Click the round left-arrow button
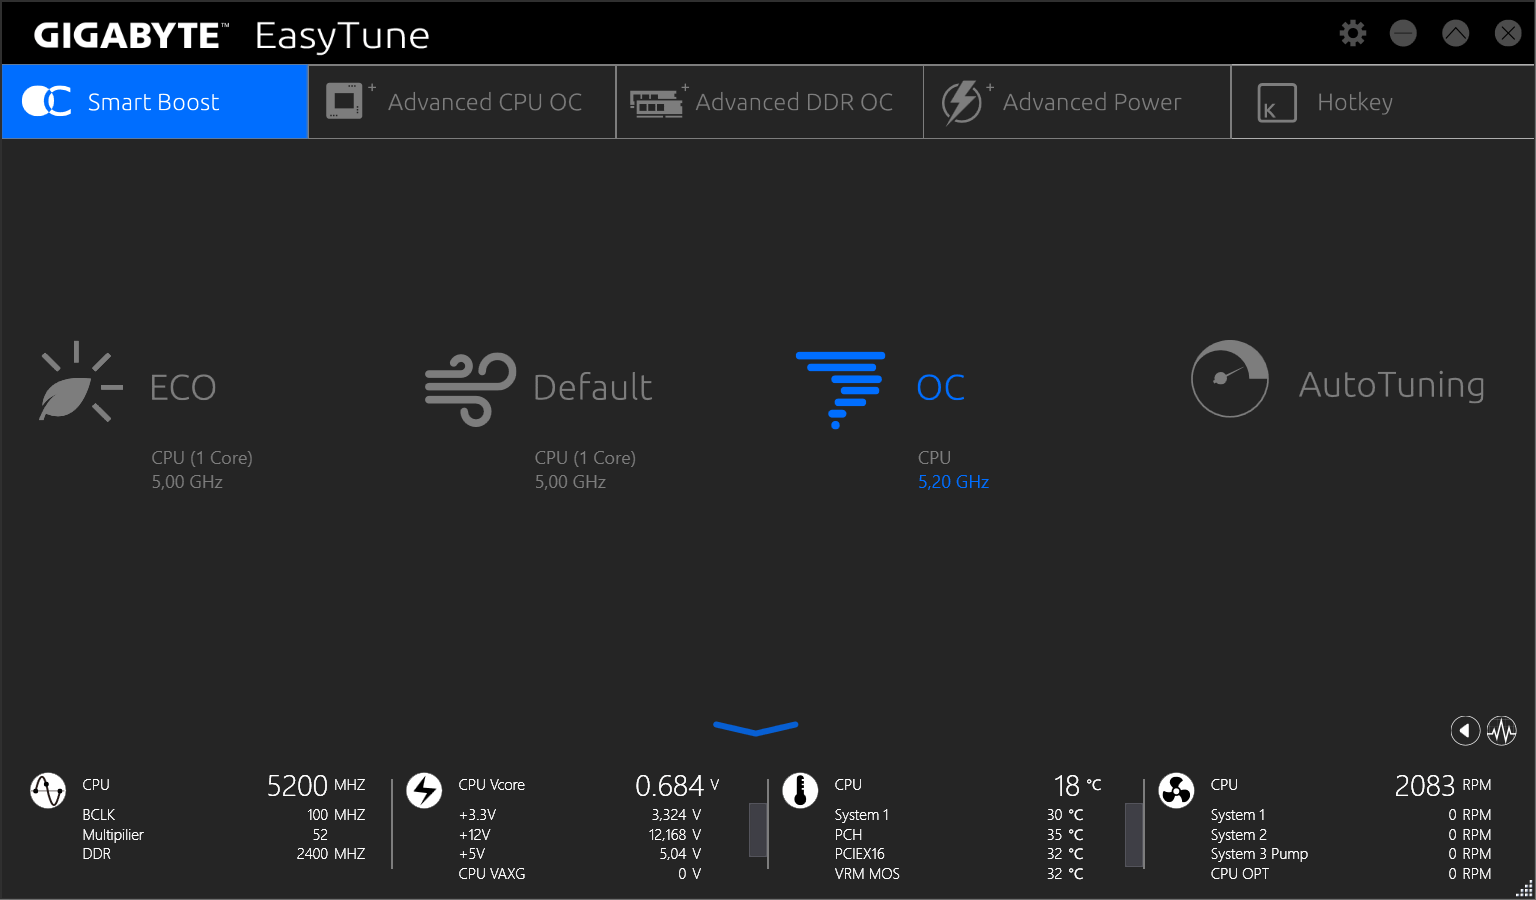Image resolution: width=1536 pixels, height=900 pixels. [x=1465, y=731]
